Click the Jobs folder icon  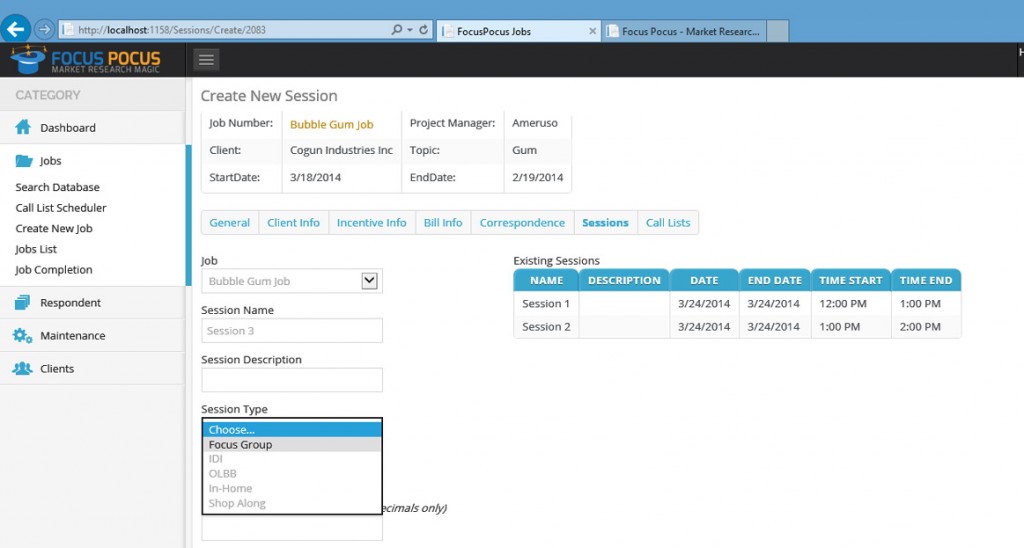23,161
